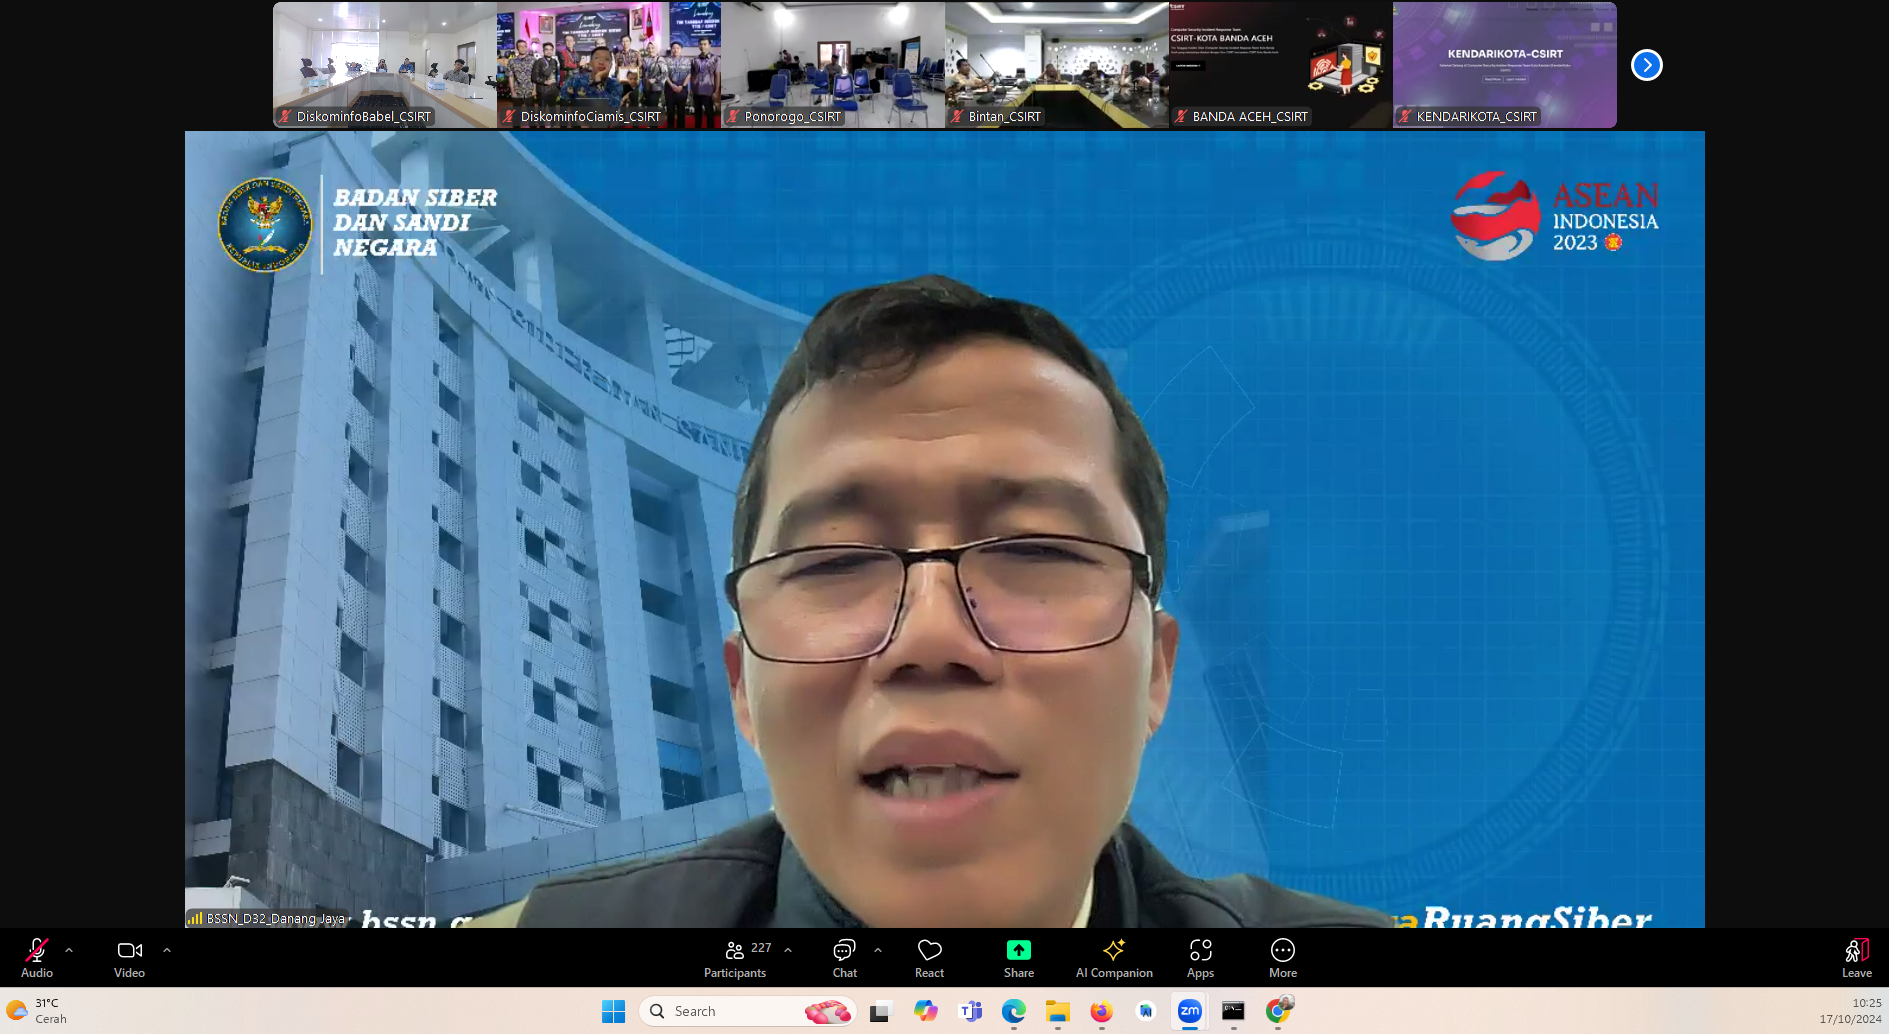Expand participants options arrow
The image size is (1889, 1034).
[788, 950]
